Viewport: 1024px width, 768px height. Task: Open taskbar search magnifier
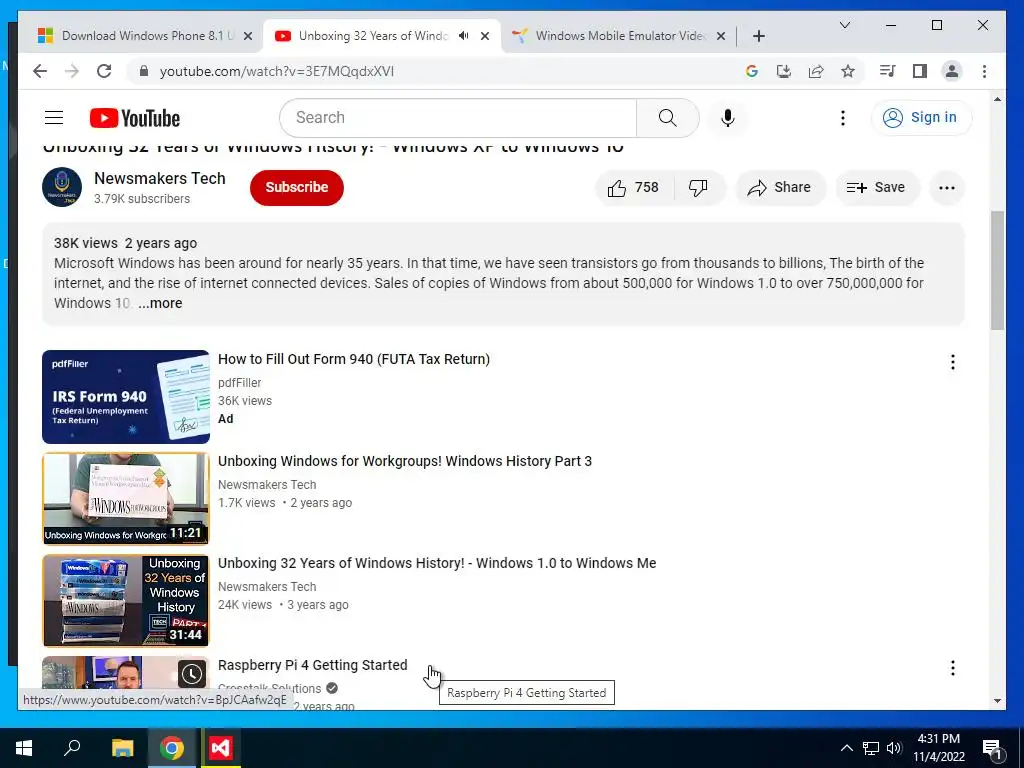[72, 748]
